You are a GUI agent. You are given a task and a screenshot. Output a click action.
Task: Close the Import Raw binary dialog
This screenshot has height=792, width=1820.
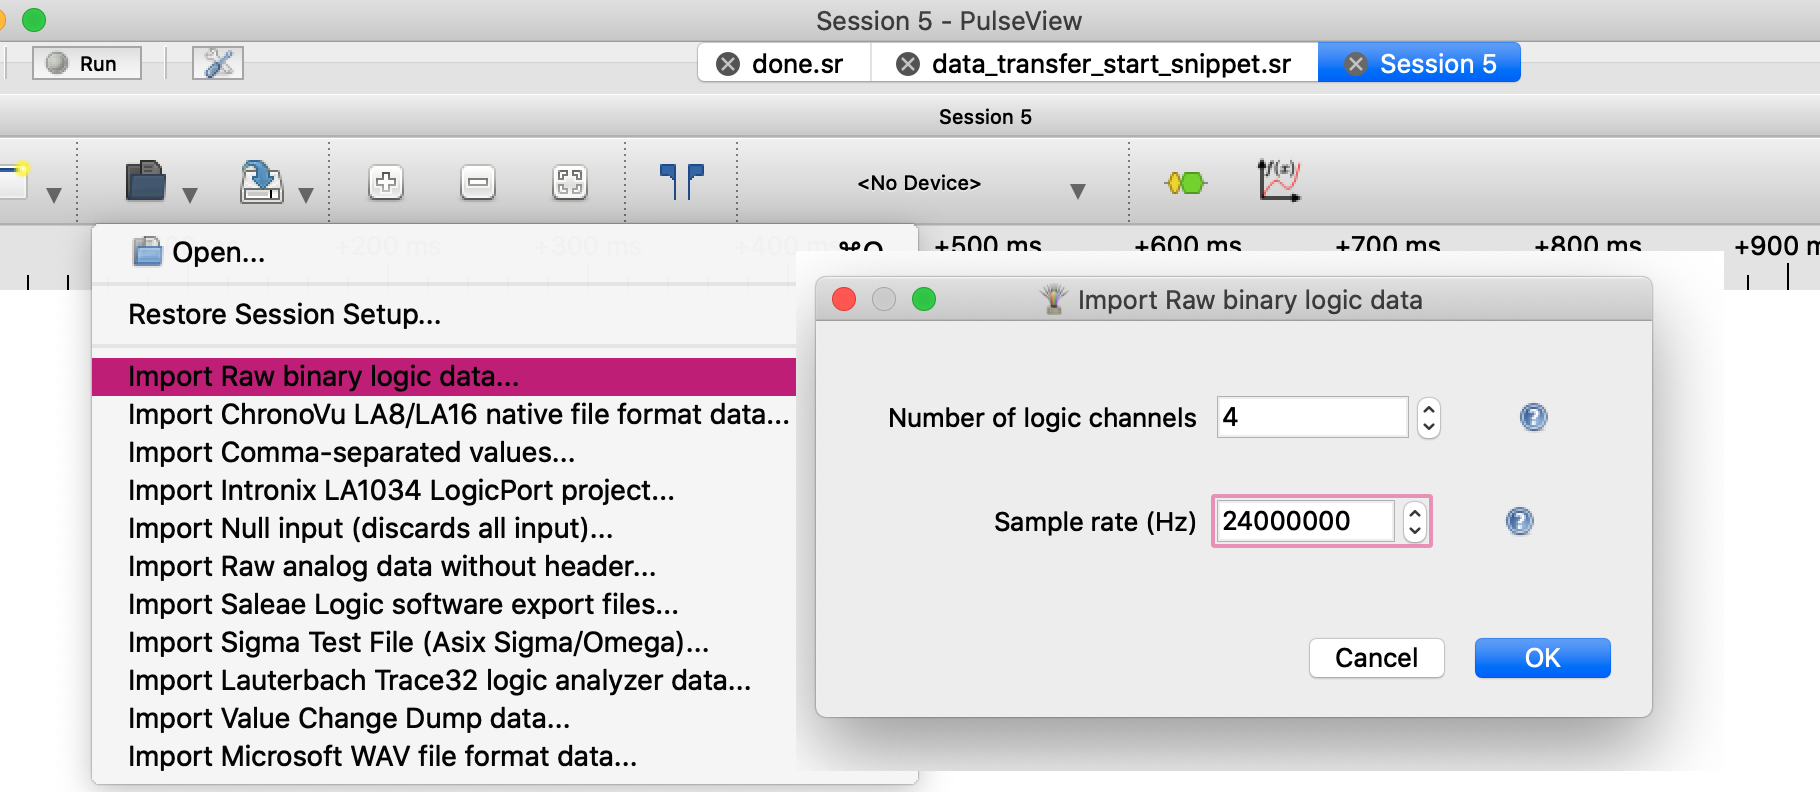tap(844, 299)
